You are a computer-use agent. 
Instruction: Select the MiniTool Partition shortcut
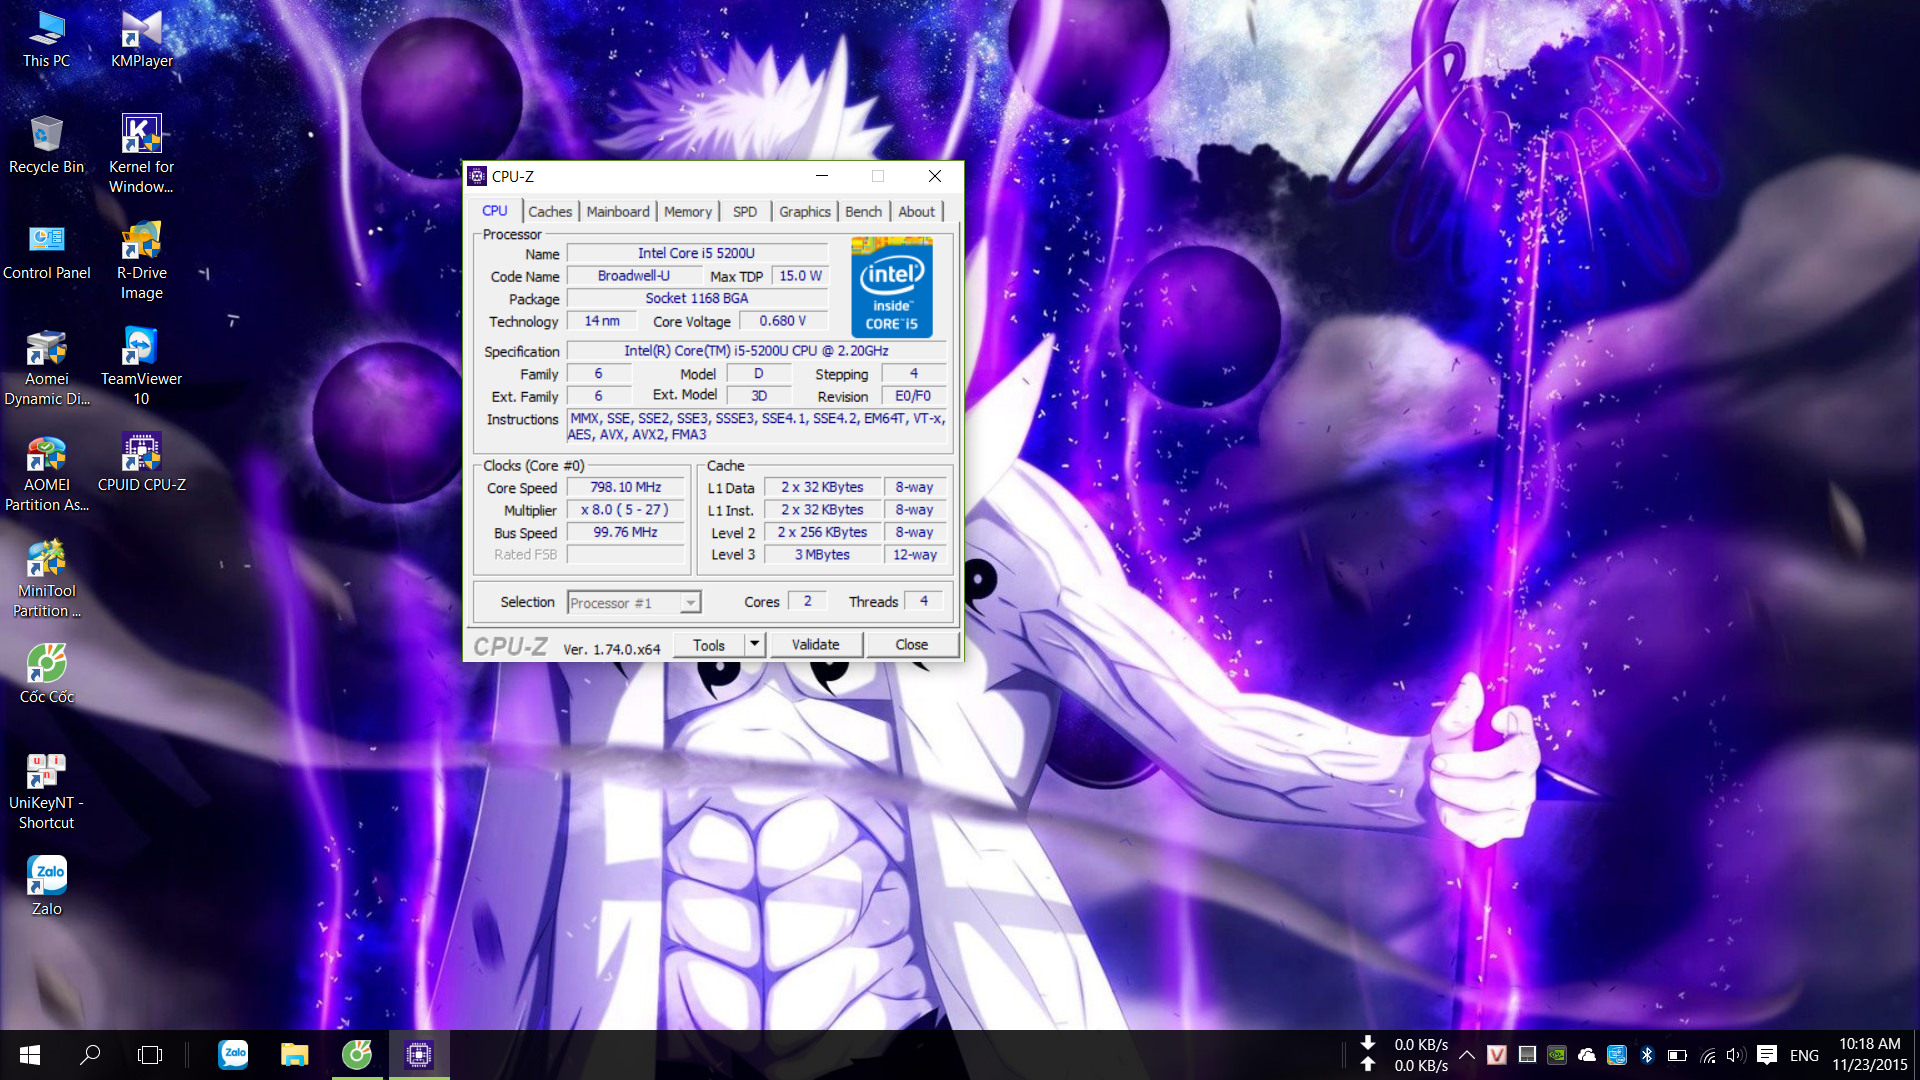[x=46, y=580]
